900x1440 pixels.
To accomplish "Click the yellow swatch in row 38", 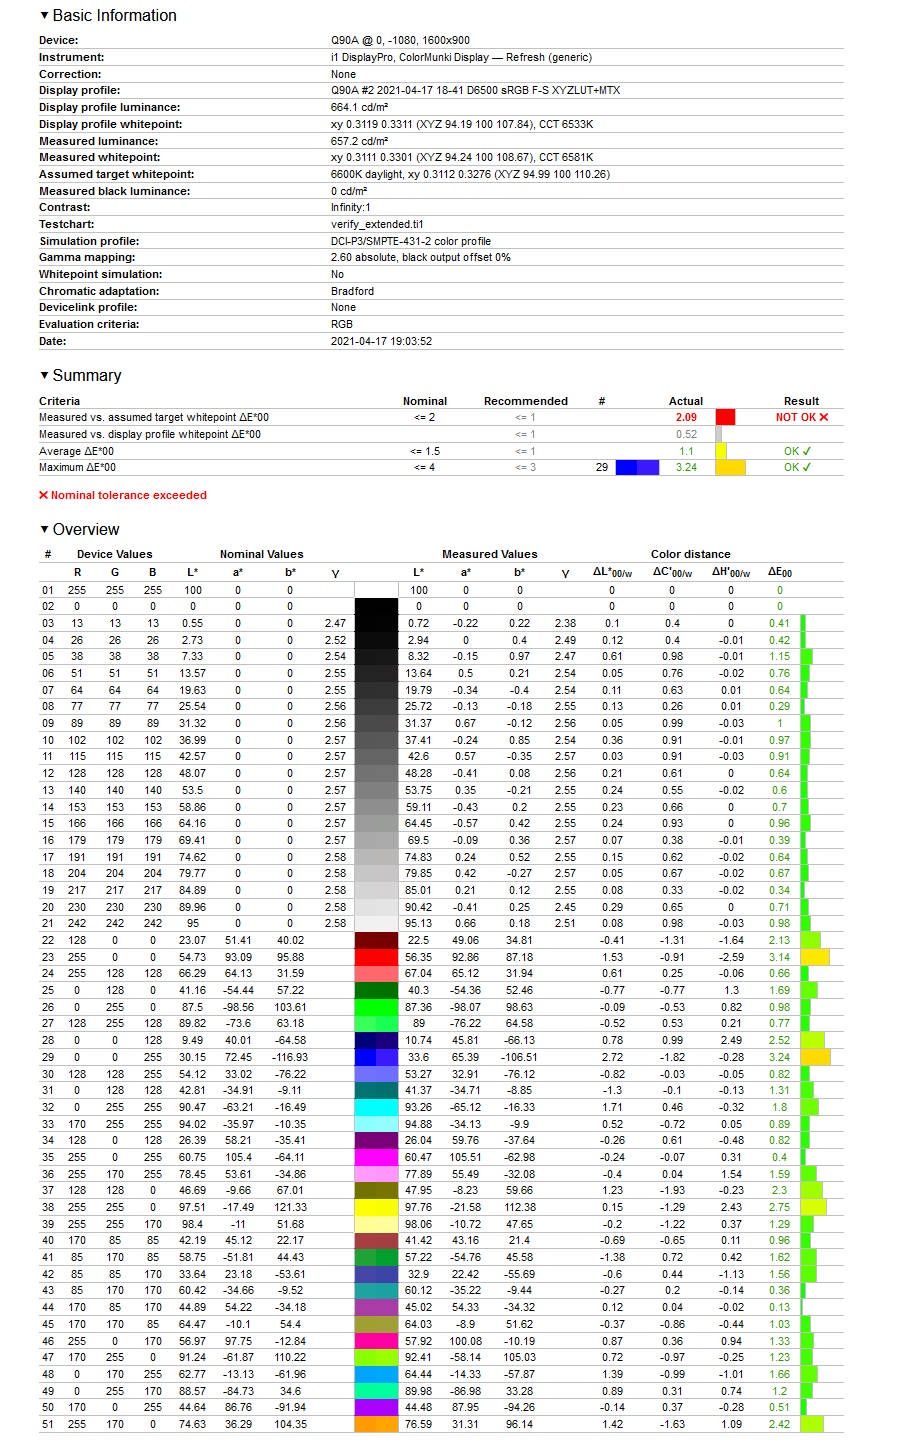I will [376, 1207].
